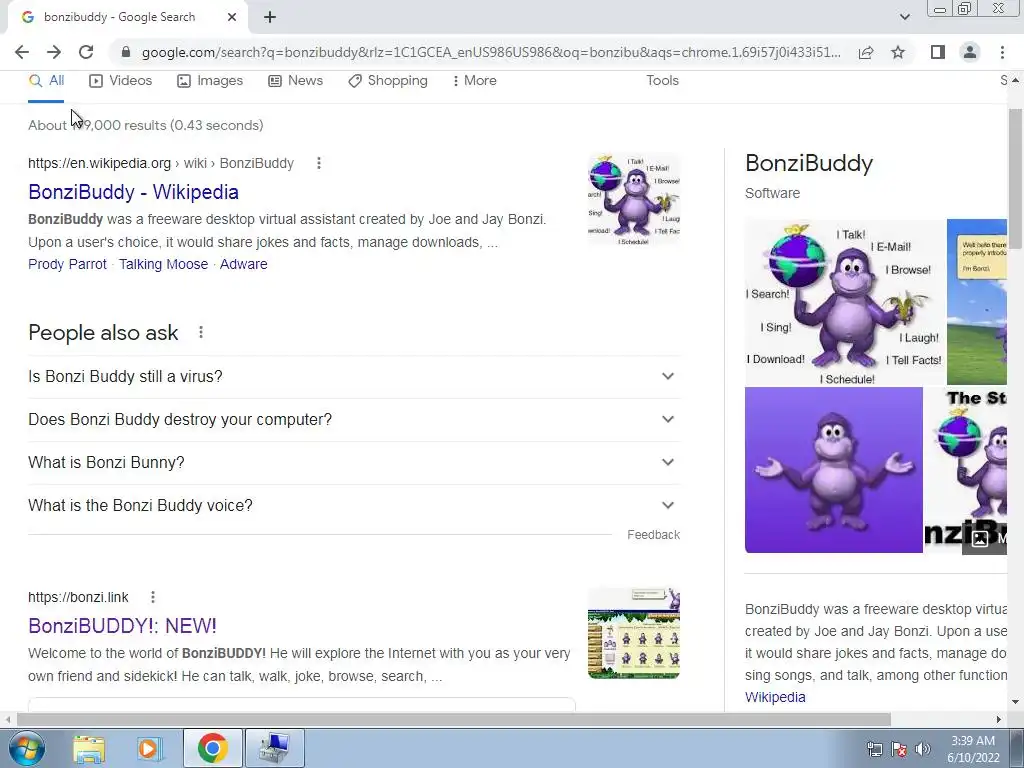Open Windows Explorer from the taskbar

click(x=89, y=748)
